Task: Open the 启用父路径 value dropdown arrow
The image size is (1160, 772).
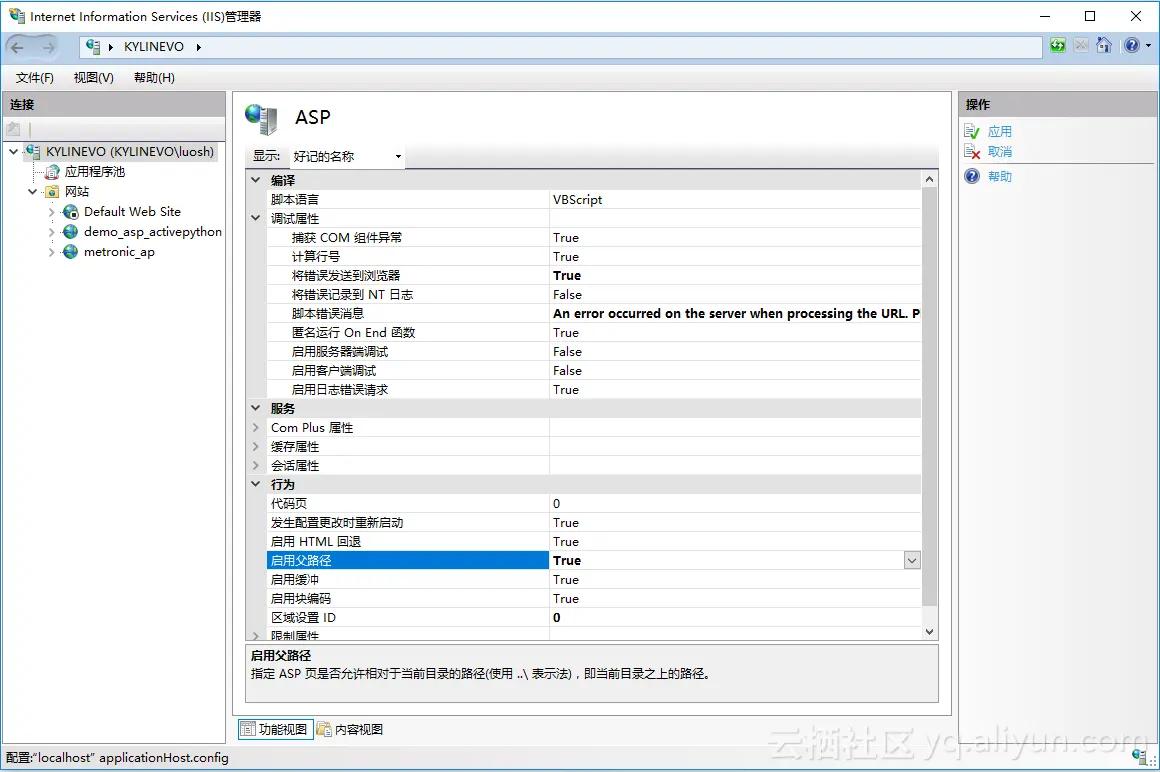Action: coord(912,561)
